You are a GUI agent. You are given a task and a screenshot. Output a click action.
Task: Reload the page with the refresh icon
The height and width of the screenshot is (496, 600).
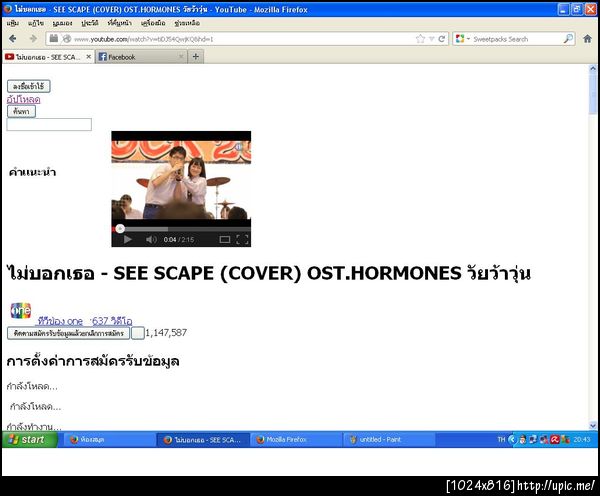442,39
